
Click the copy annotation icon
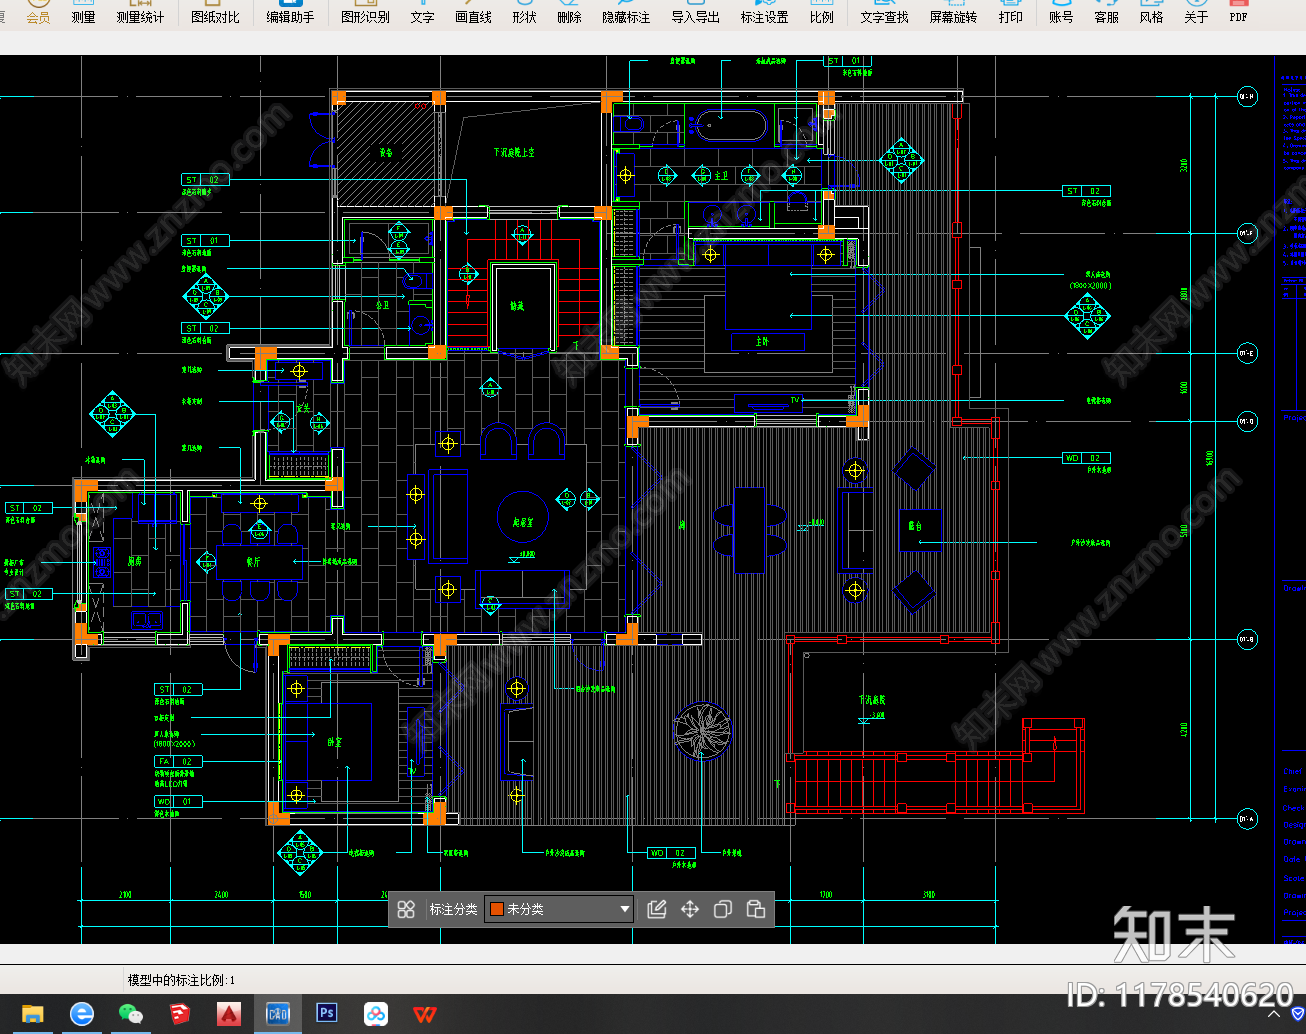click(723, 909)
